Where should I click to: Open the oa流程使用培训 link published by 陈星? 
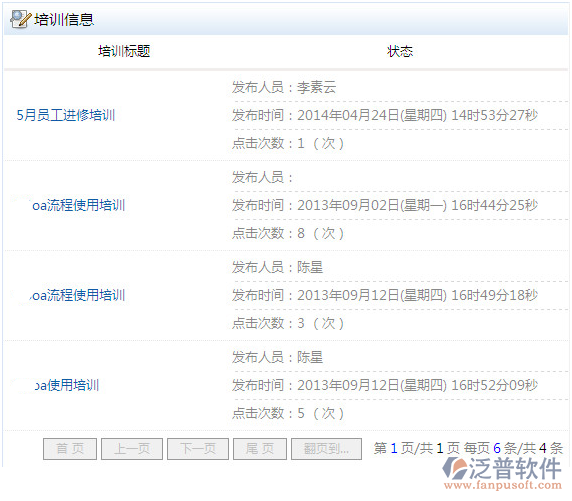78,295
